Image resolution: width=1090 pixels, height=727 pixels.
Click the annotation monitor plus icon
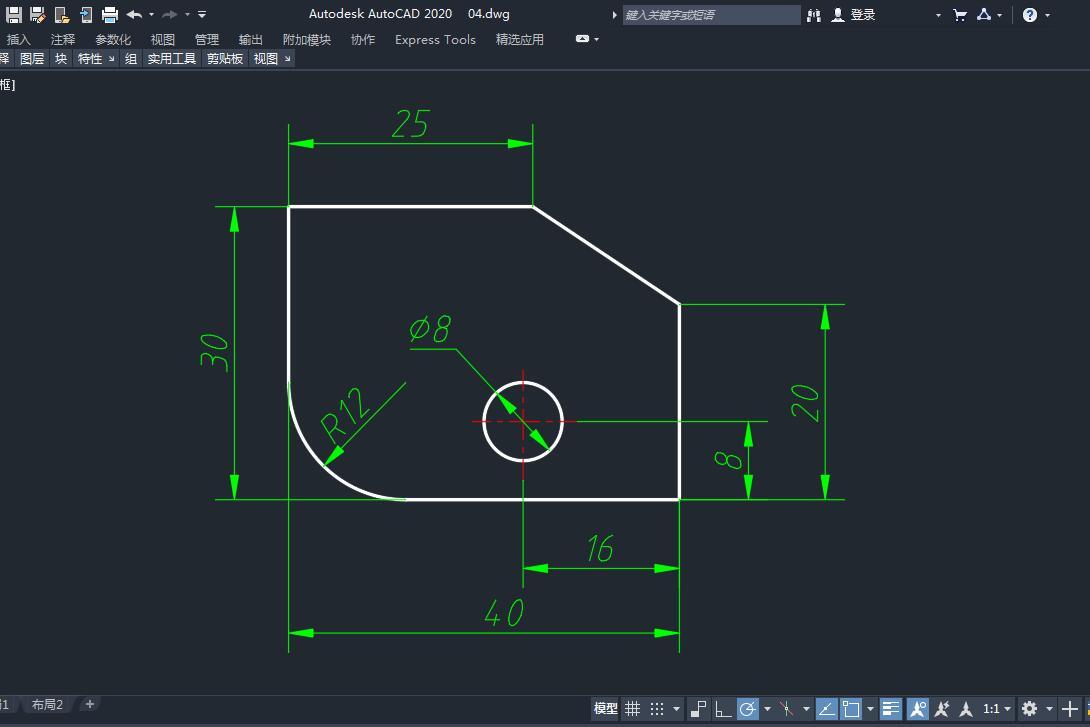(1070, 708)
